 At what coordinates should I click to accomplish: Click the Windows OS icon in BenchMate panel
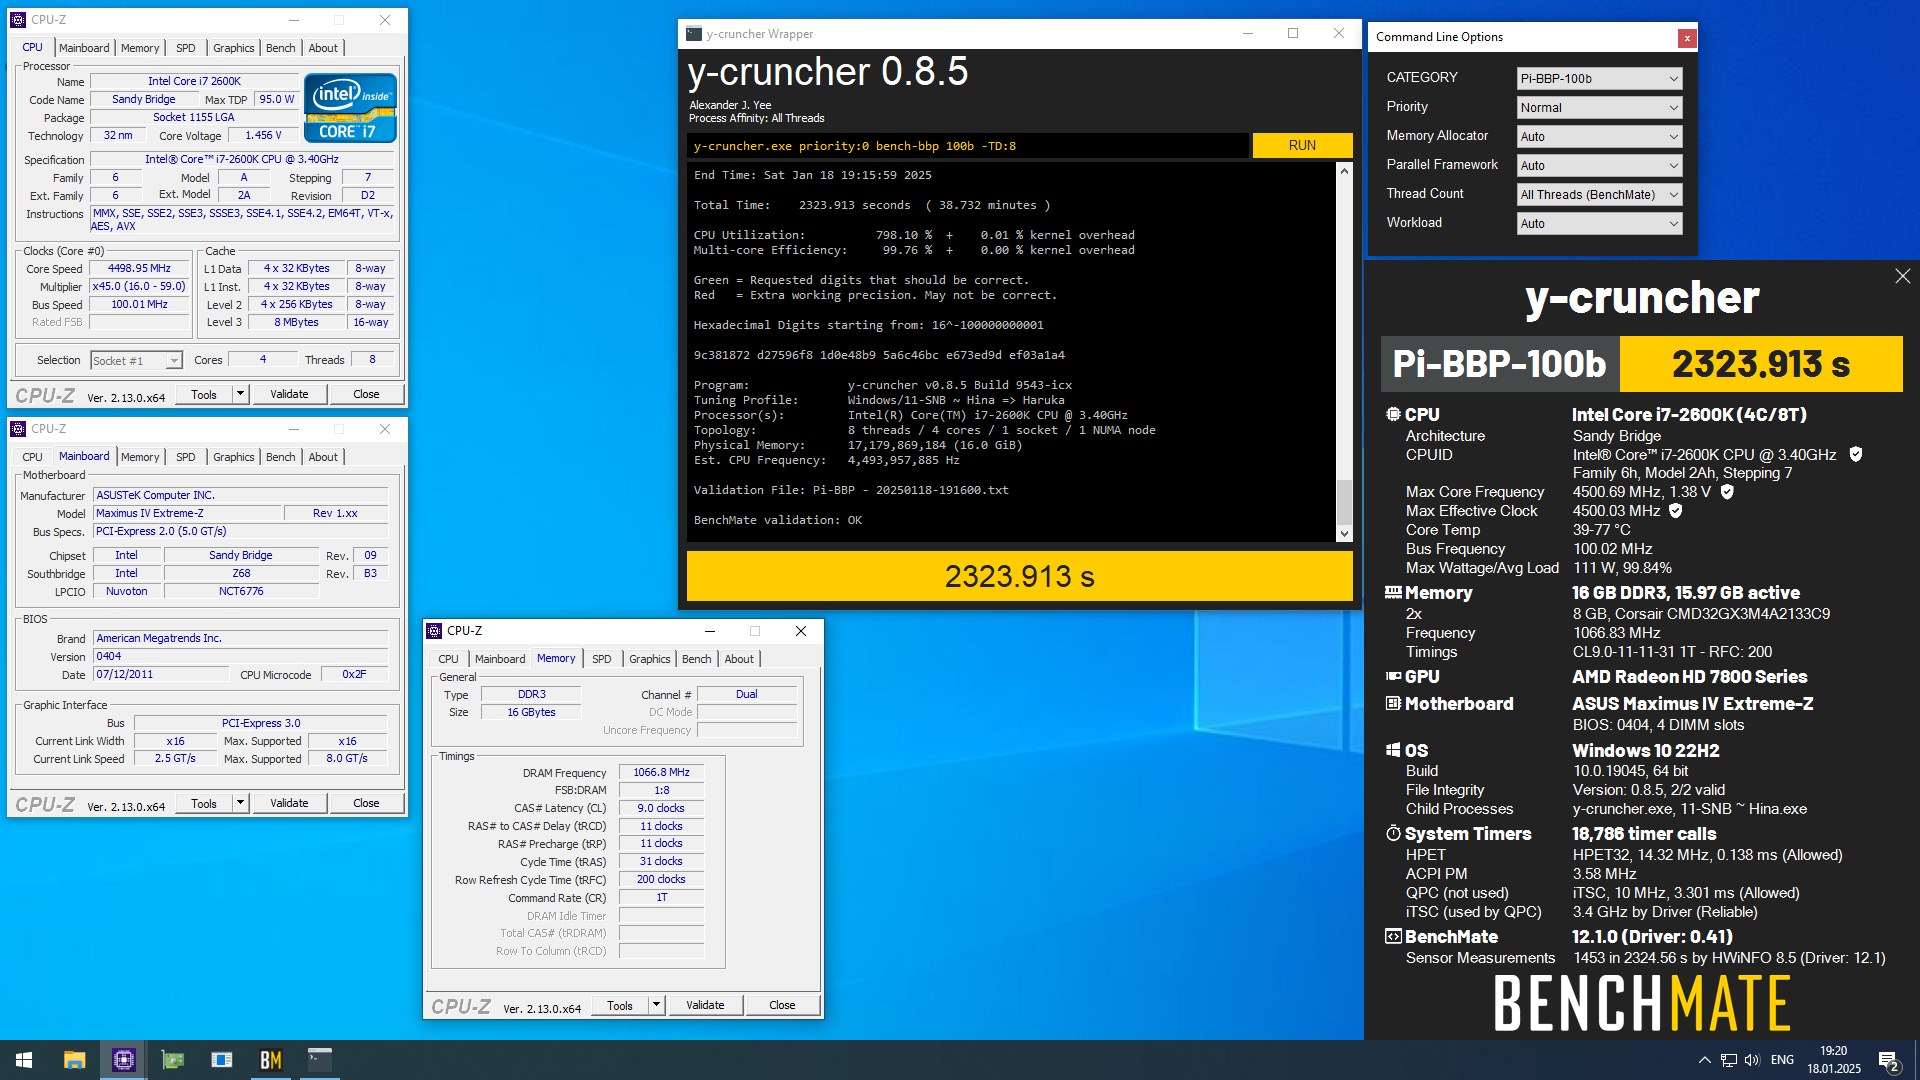[x=1393, y=750]
